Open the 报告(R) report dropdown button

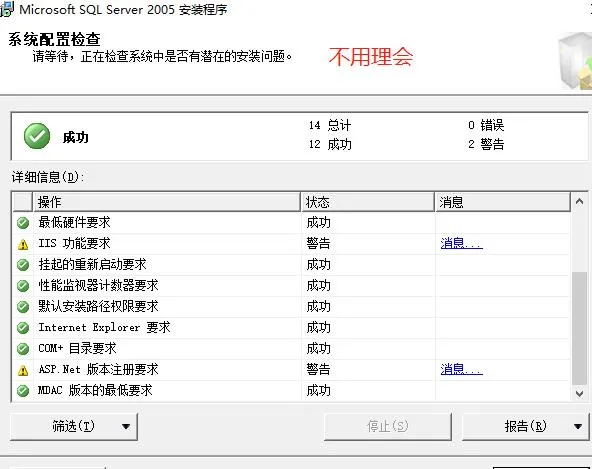(525, 426)
